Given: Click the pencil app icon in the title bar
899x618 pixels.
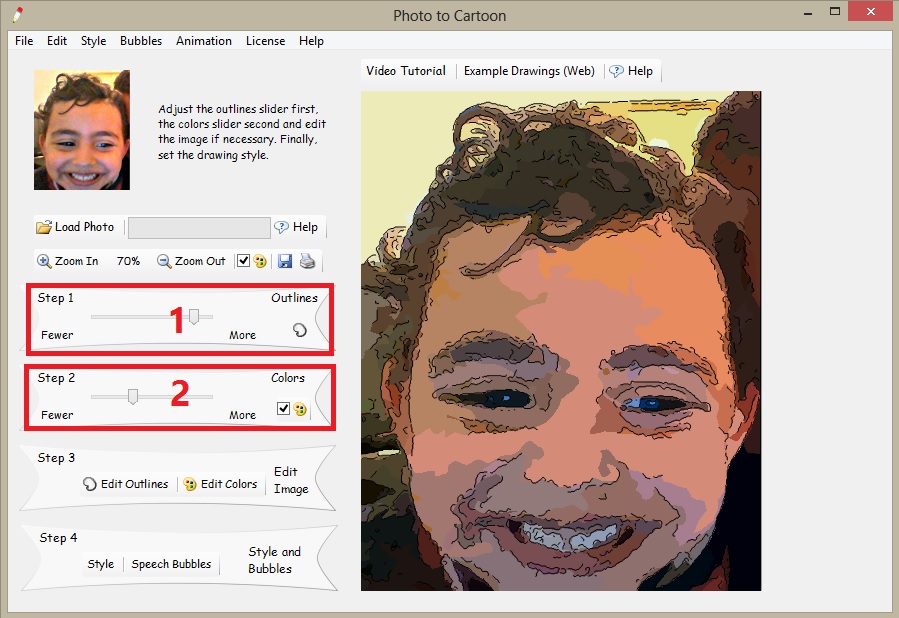Looking at the screenshot, I should coord(18,15).
